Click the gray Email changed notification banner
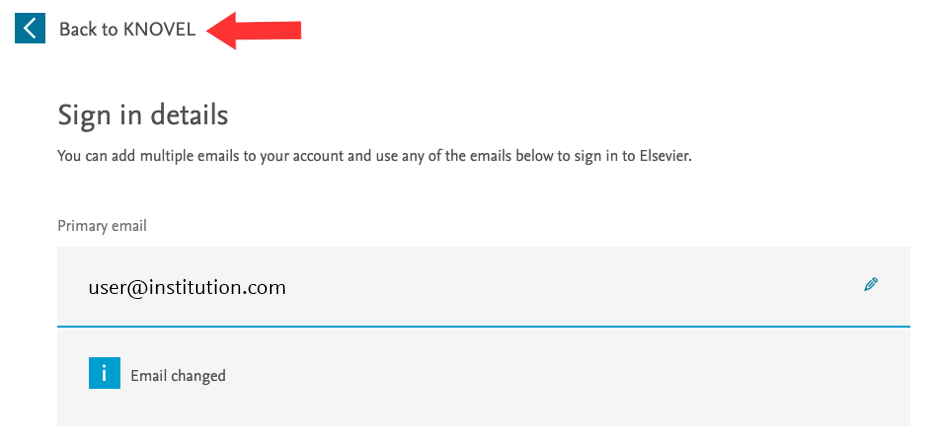This screenshot has height=448, width=936. [x=500, y=376]
